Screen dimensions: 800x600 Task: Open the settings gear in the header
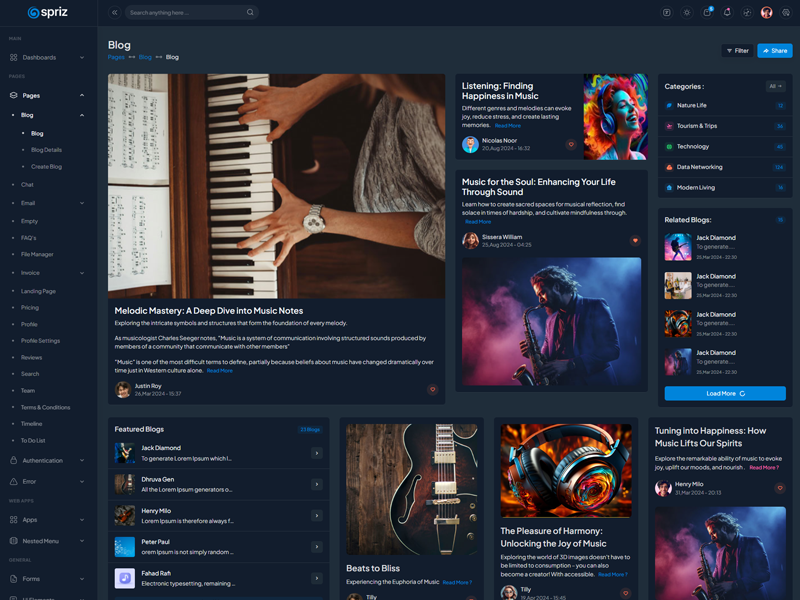coord(786,13)
